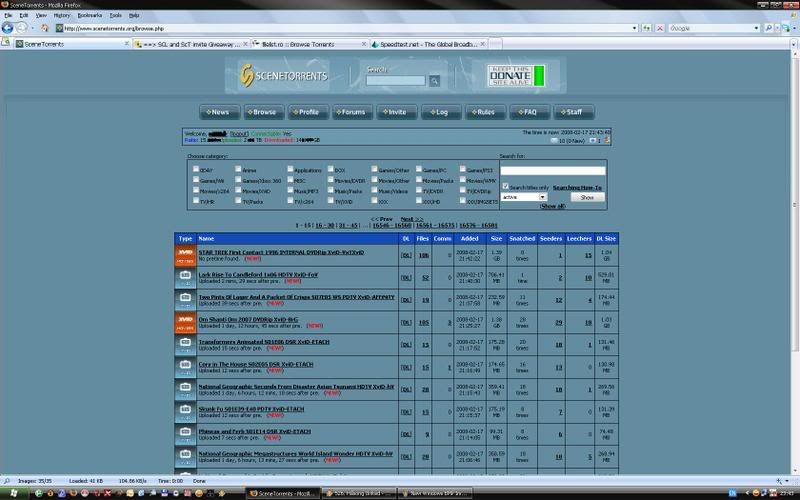Click the XviD type icon for STAR TREK First Contact
This screenshot has height=500, width=800.
click(x=185, y=256)
